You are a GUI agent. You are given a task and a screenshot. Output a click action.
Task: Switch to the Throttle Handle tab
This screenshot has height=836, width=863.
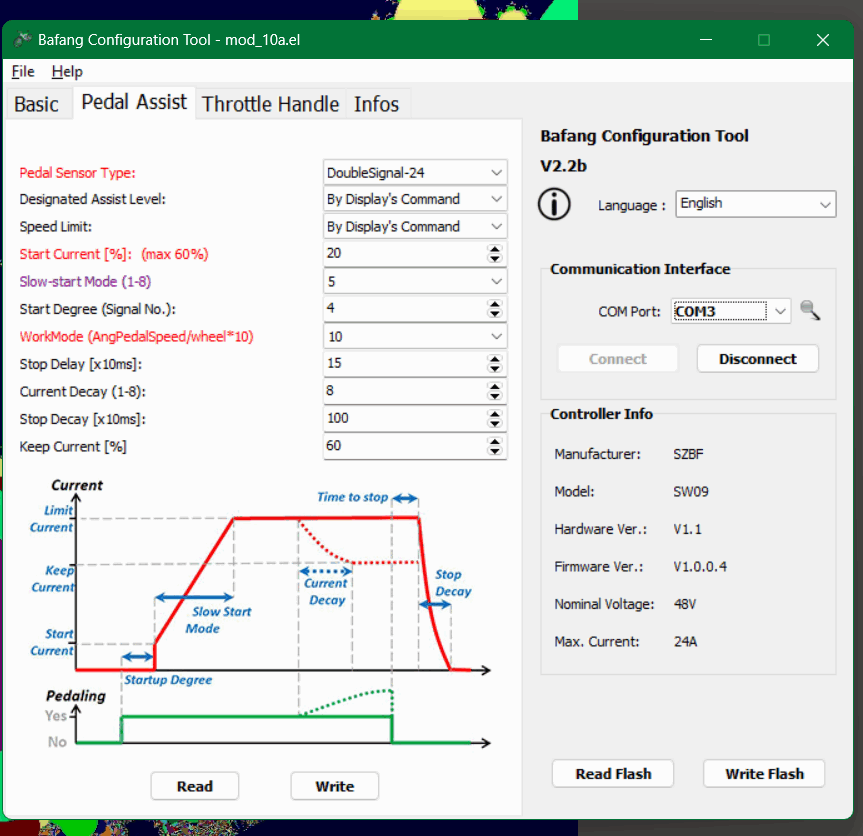[x=270, y=104]
